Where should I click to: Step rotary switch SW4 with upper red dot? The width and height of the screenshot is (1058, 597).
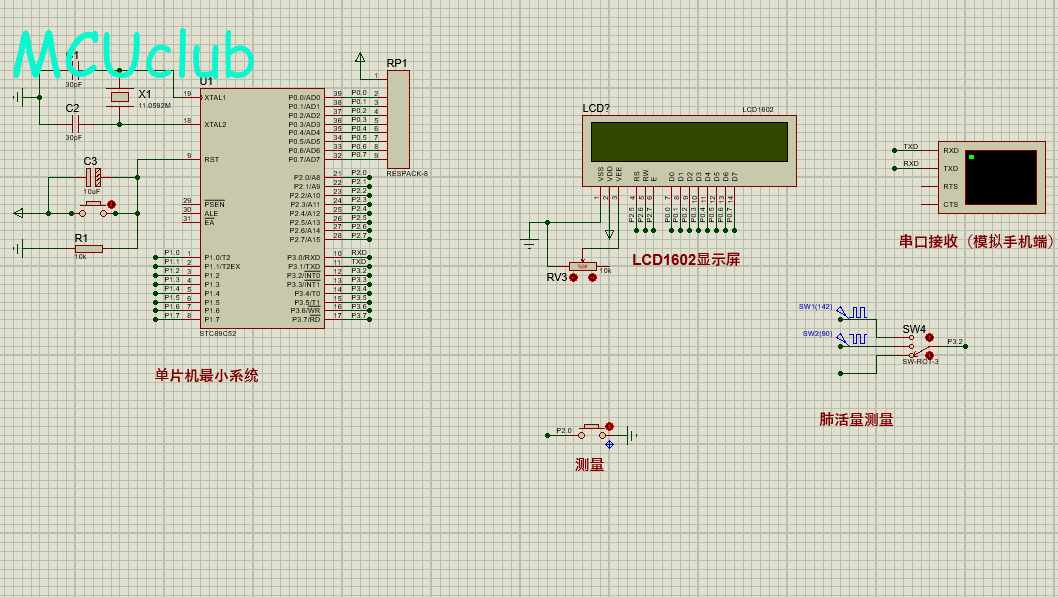tap(929, 339)
